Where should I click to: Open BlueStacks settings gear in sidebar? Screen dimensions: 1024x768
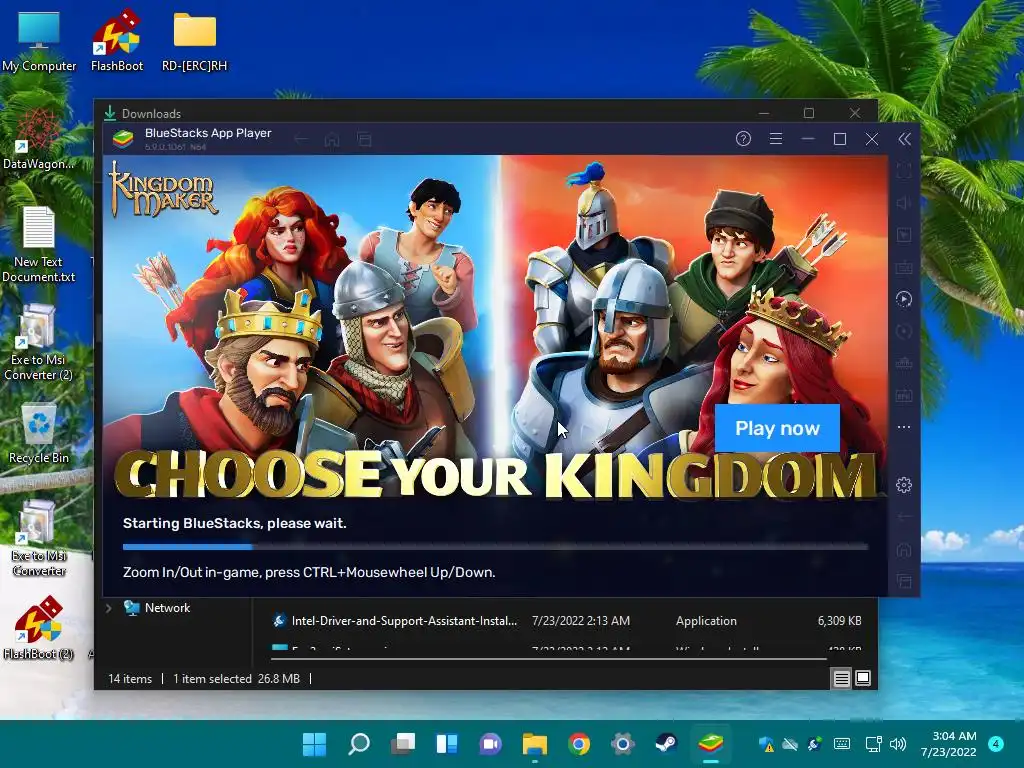pos(904,485)
